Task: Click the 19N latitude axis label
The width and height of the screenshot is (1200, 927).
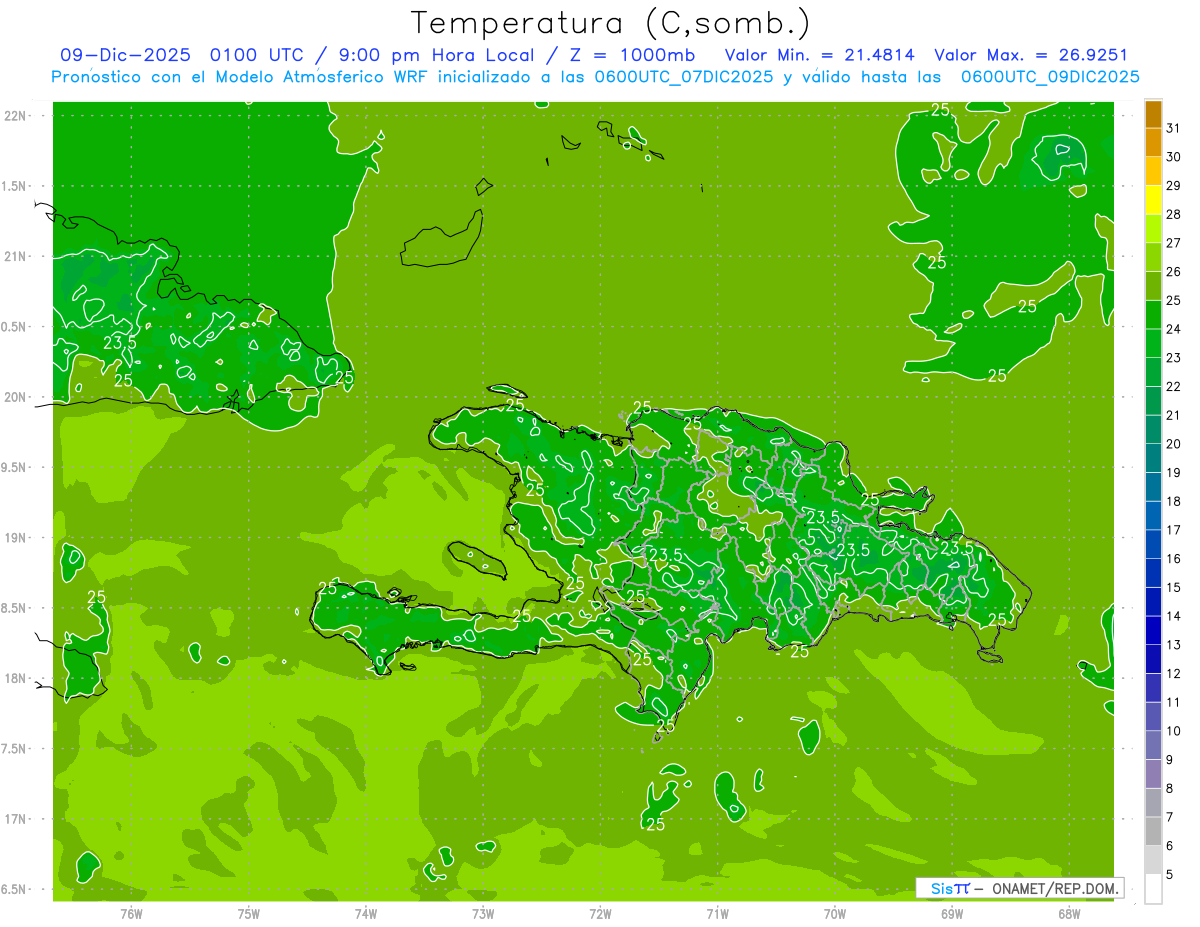Action: point(16,538)
